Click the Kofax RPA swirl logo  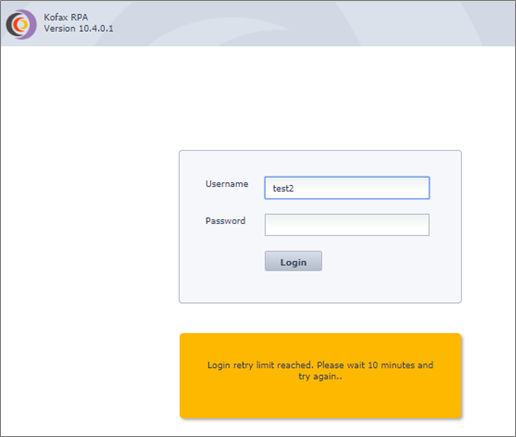[x=21, y=24]
